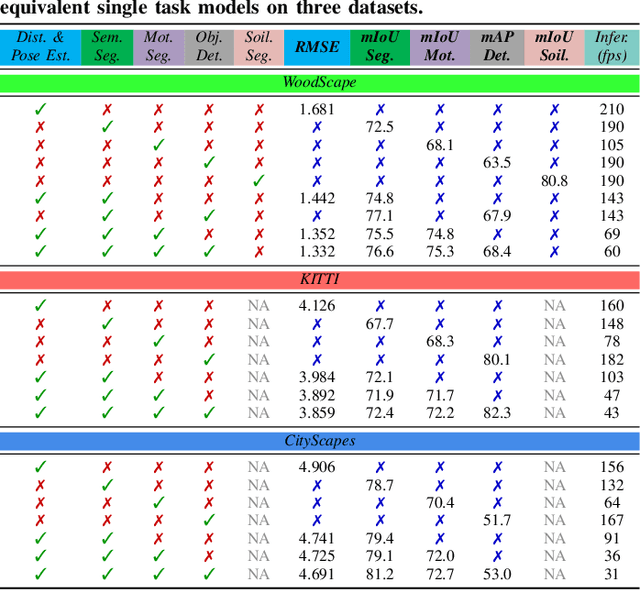640x590 pixels.
Task: Click the 'mIoU Soil.' column header
Action: 554,47
